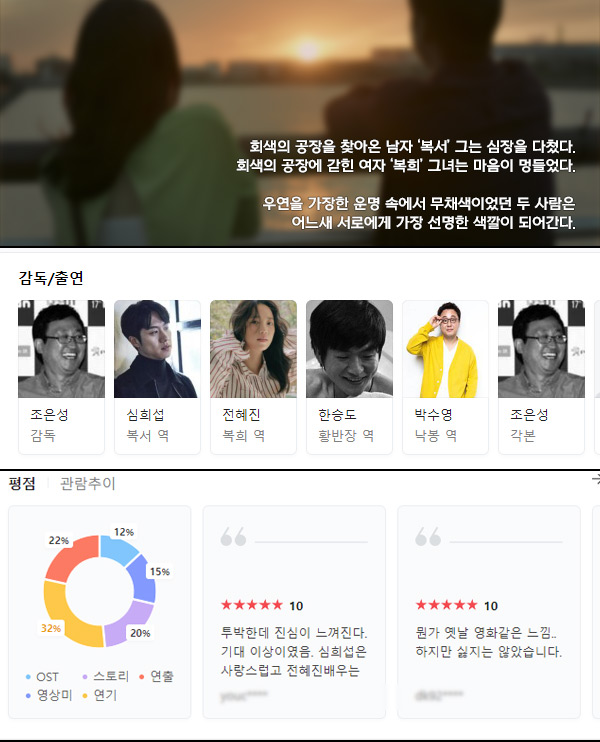Open director 조은성 profile card
Screen dimensions: 600x742
click(62, 377)
